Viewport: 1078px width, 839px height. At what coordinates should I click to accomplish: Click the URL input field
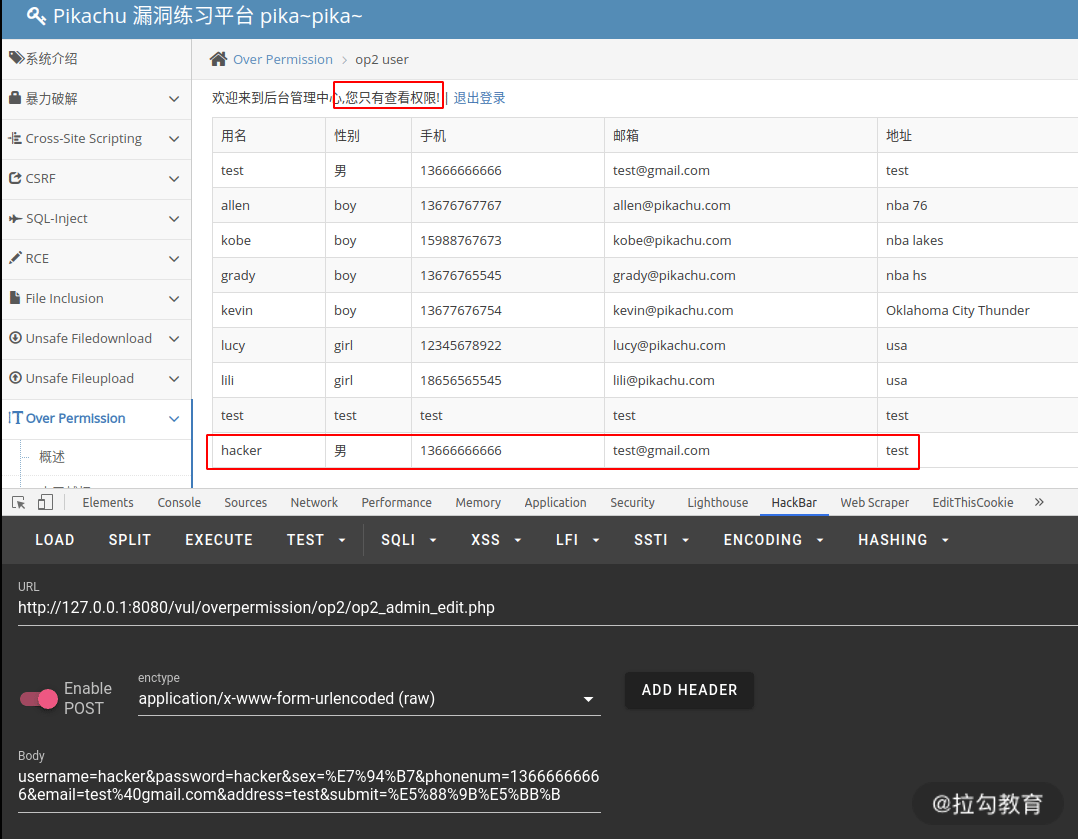coord(547,608)
